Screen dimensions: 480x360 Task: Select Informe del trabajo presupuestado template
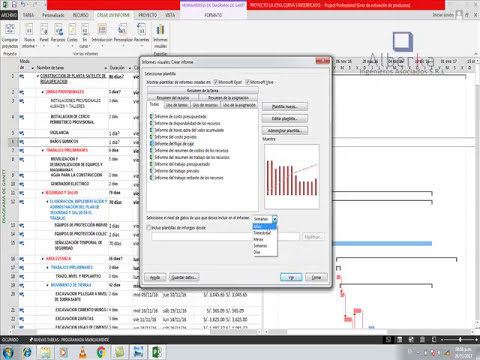click(182, 164)
